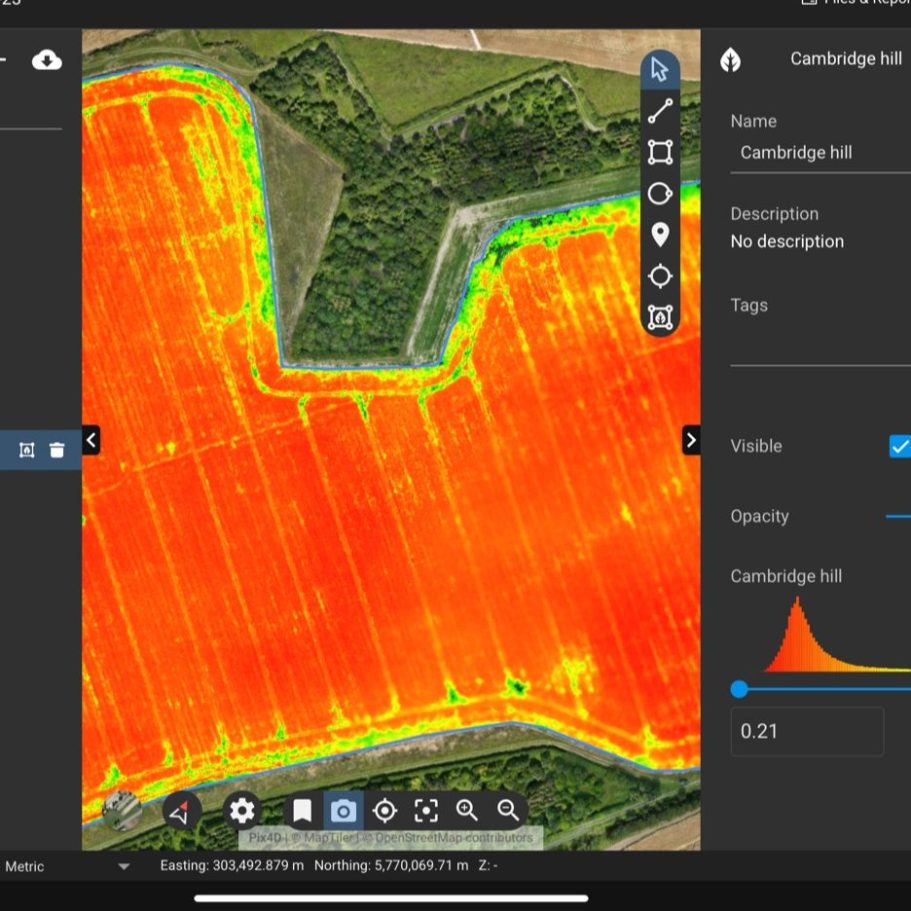Open the polyline measurement tool
The image size is (911, 911).
coord(660,110)
